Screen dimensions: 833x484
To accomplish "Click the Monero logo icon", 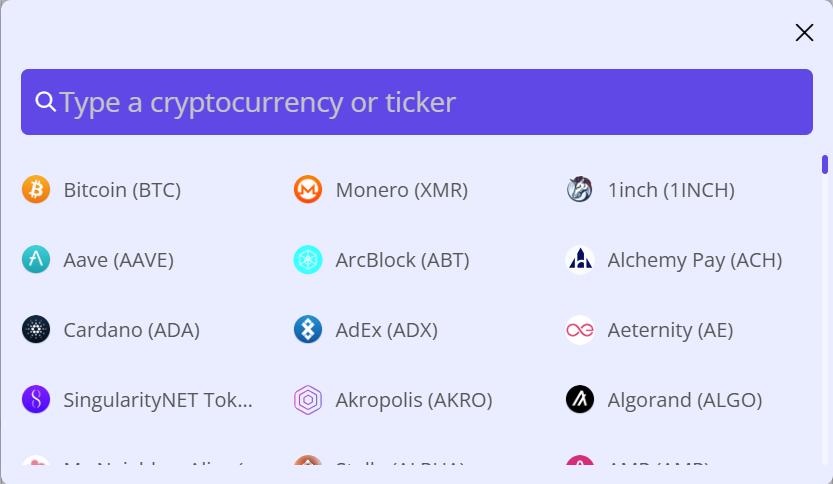I will pyautogui.click(x=308, y=189).
